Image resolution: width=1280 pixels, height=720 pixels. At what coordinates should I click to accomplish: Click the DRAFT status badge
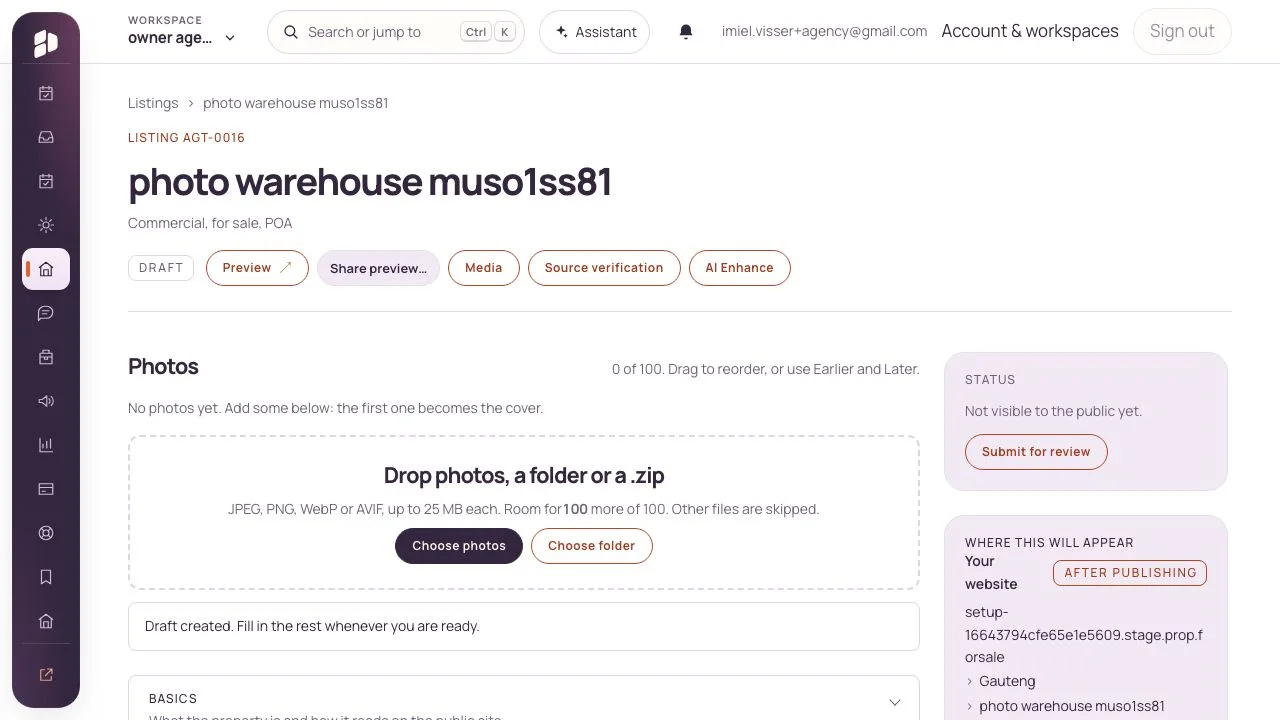pyautogui.click(x=161, y=268)
